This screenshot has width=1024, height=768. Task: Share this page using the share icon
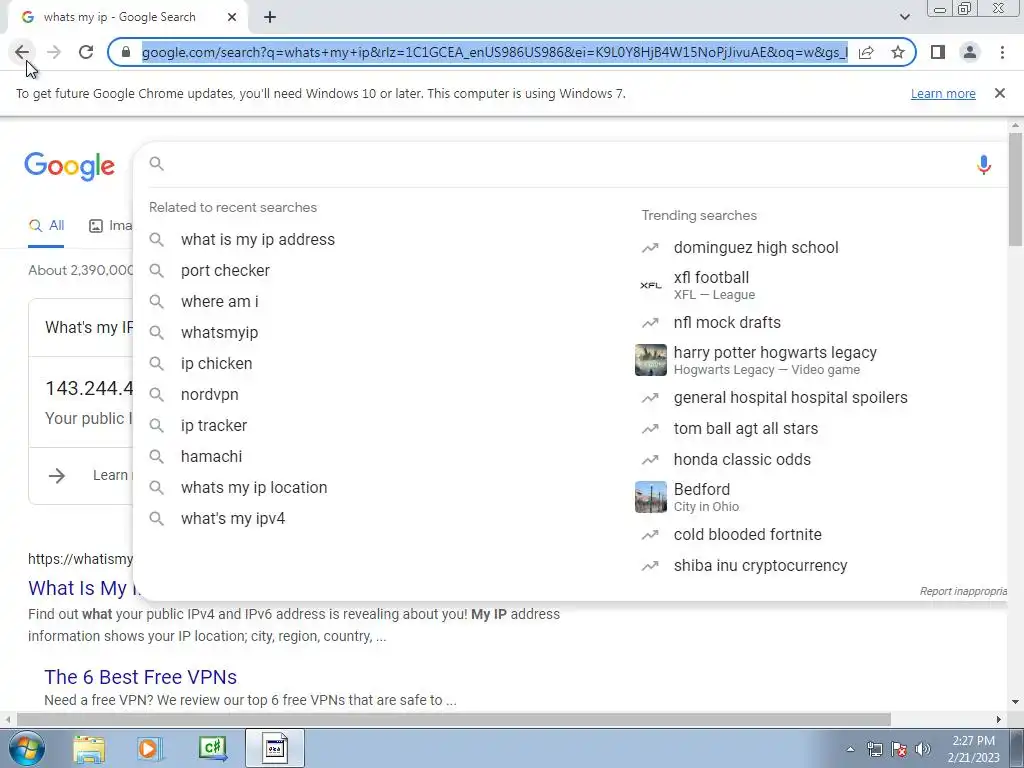pyautogui.click(x=866, y=52)
